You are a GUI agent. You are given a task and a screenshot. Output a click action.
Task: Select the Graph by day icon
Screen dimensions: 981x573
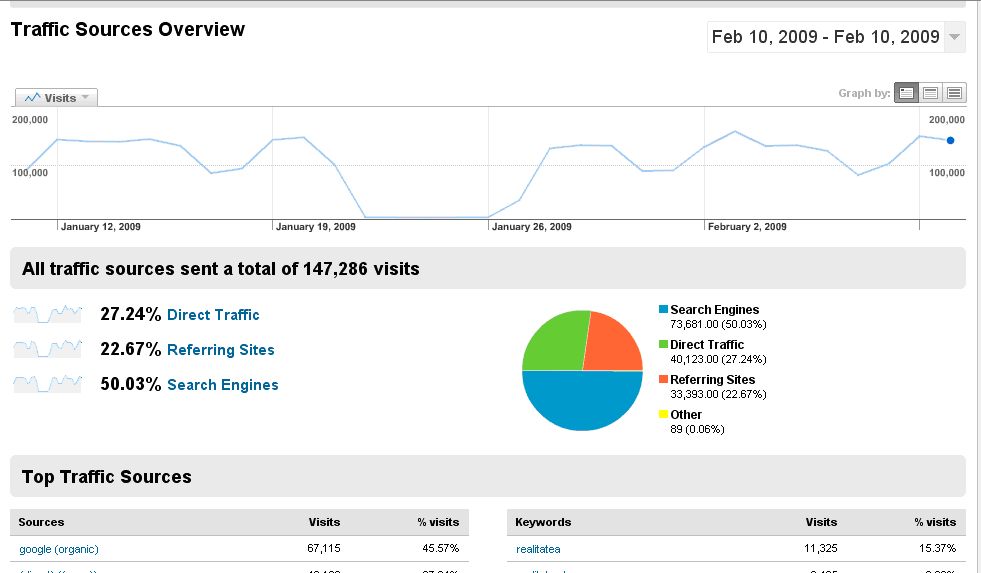pyautogui.click(x=907, y=93)
